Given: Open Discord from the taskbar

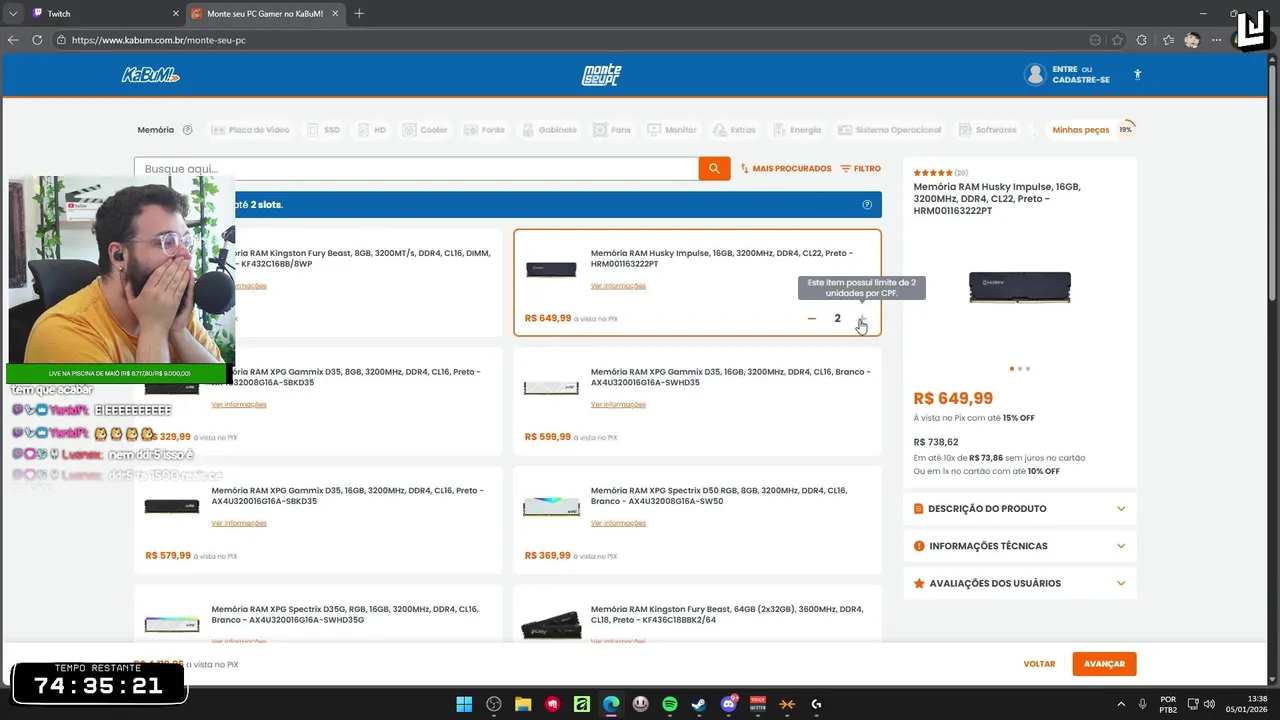Looking at the screenshot, I should (x=729, y=704).
